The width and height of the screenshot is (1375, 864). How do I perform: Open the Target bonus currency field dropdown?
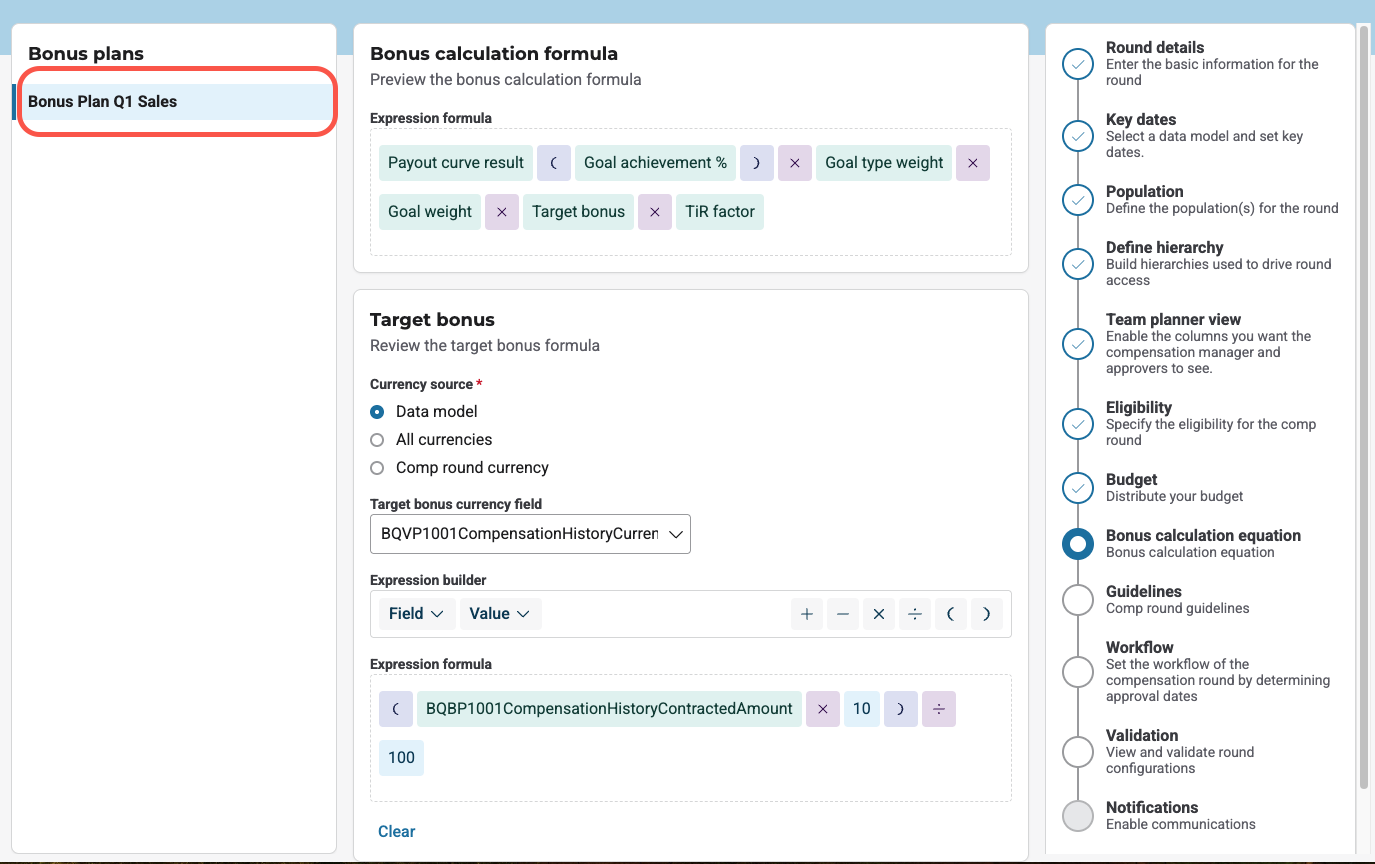[530, 534]
